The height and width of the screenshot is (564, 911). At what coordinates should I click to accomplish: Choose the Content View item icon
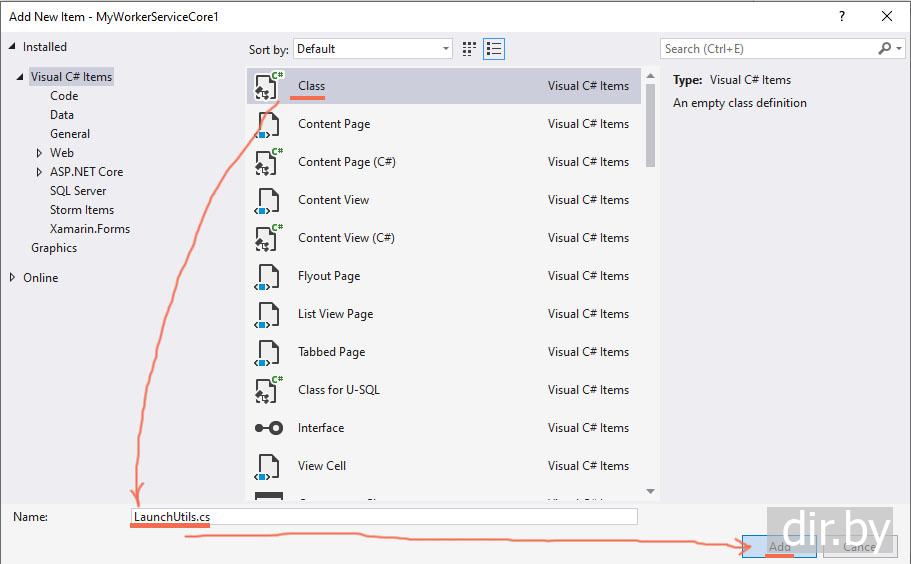[x=267, y=200]
